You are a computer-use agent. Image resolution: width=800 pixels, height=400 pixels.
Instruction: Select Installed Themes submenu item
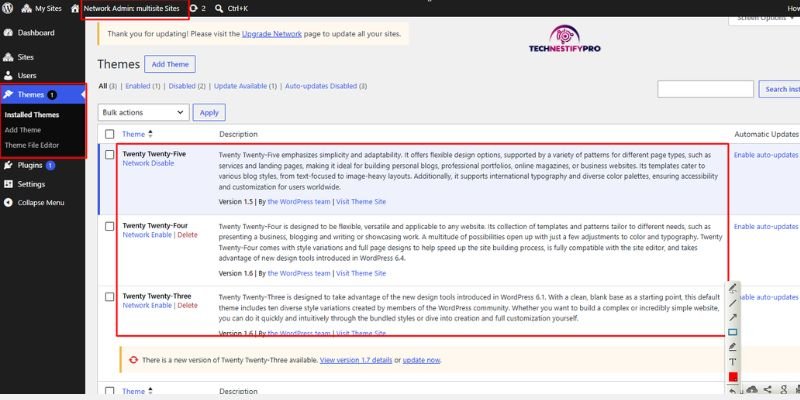(x=32, y=115)
